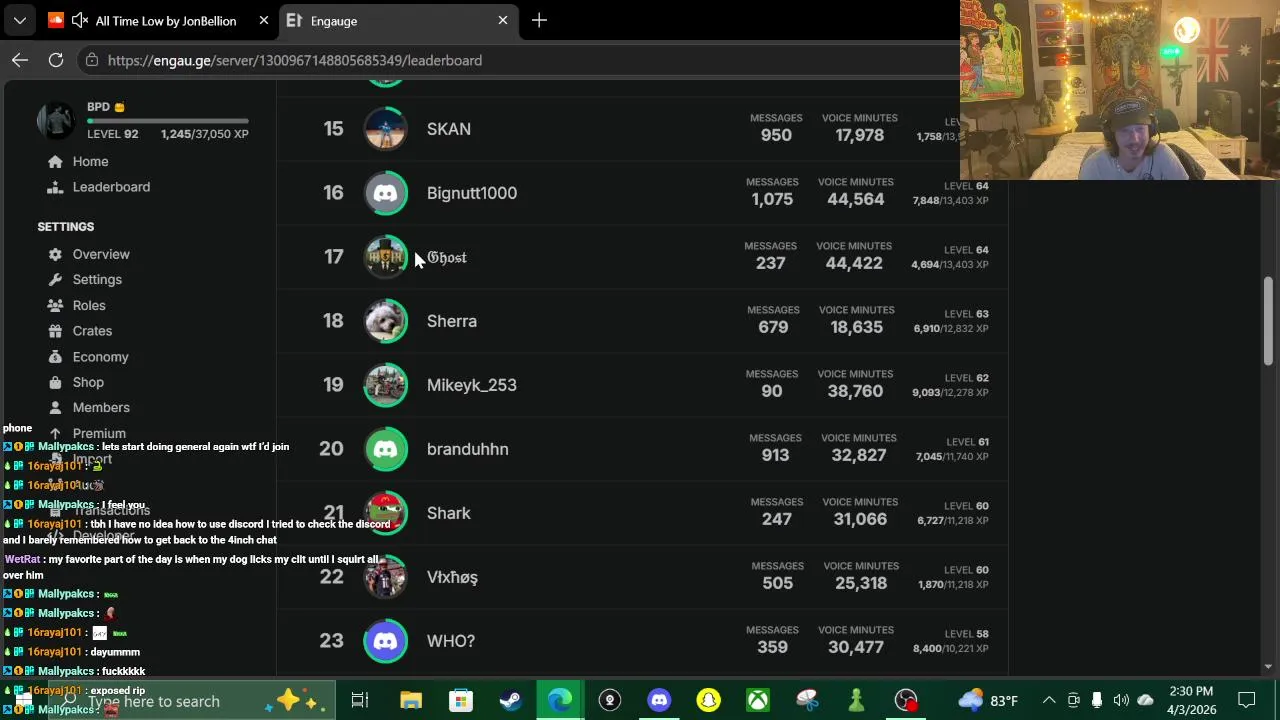Click the Crates gift box icon
The image size is (1280, 720).
coord(55,331)
